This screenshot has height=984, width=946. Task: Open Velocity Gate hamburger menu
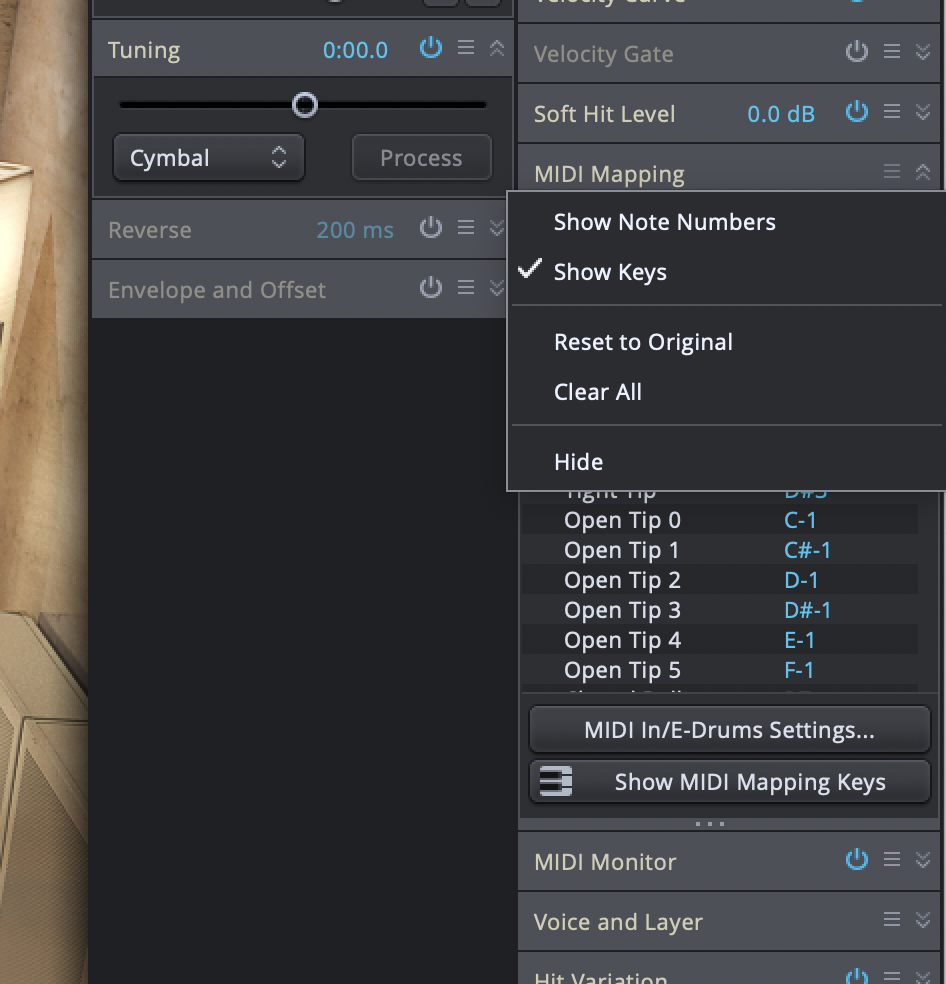[x=892, y=52]
